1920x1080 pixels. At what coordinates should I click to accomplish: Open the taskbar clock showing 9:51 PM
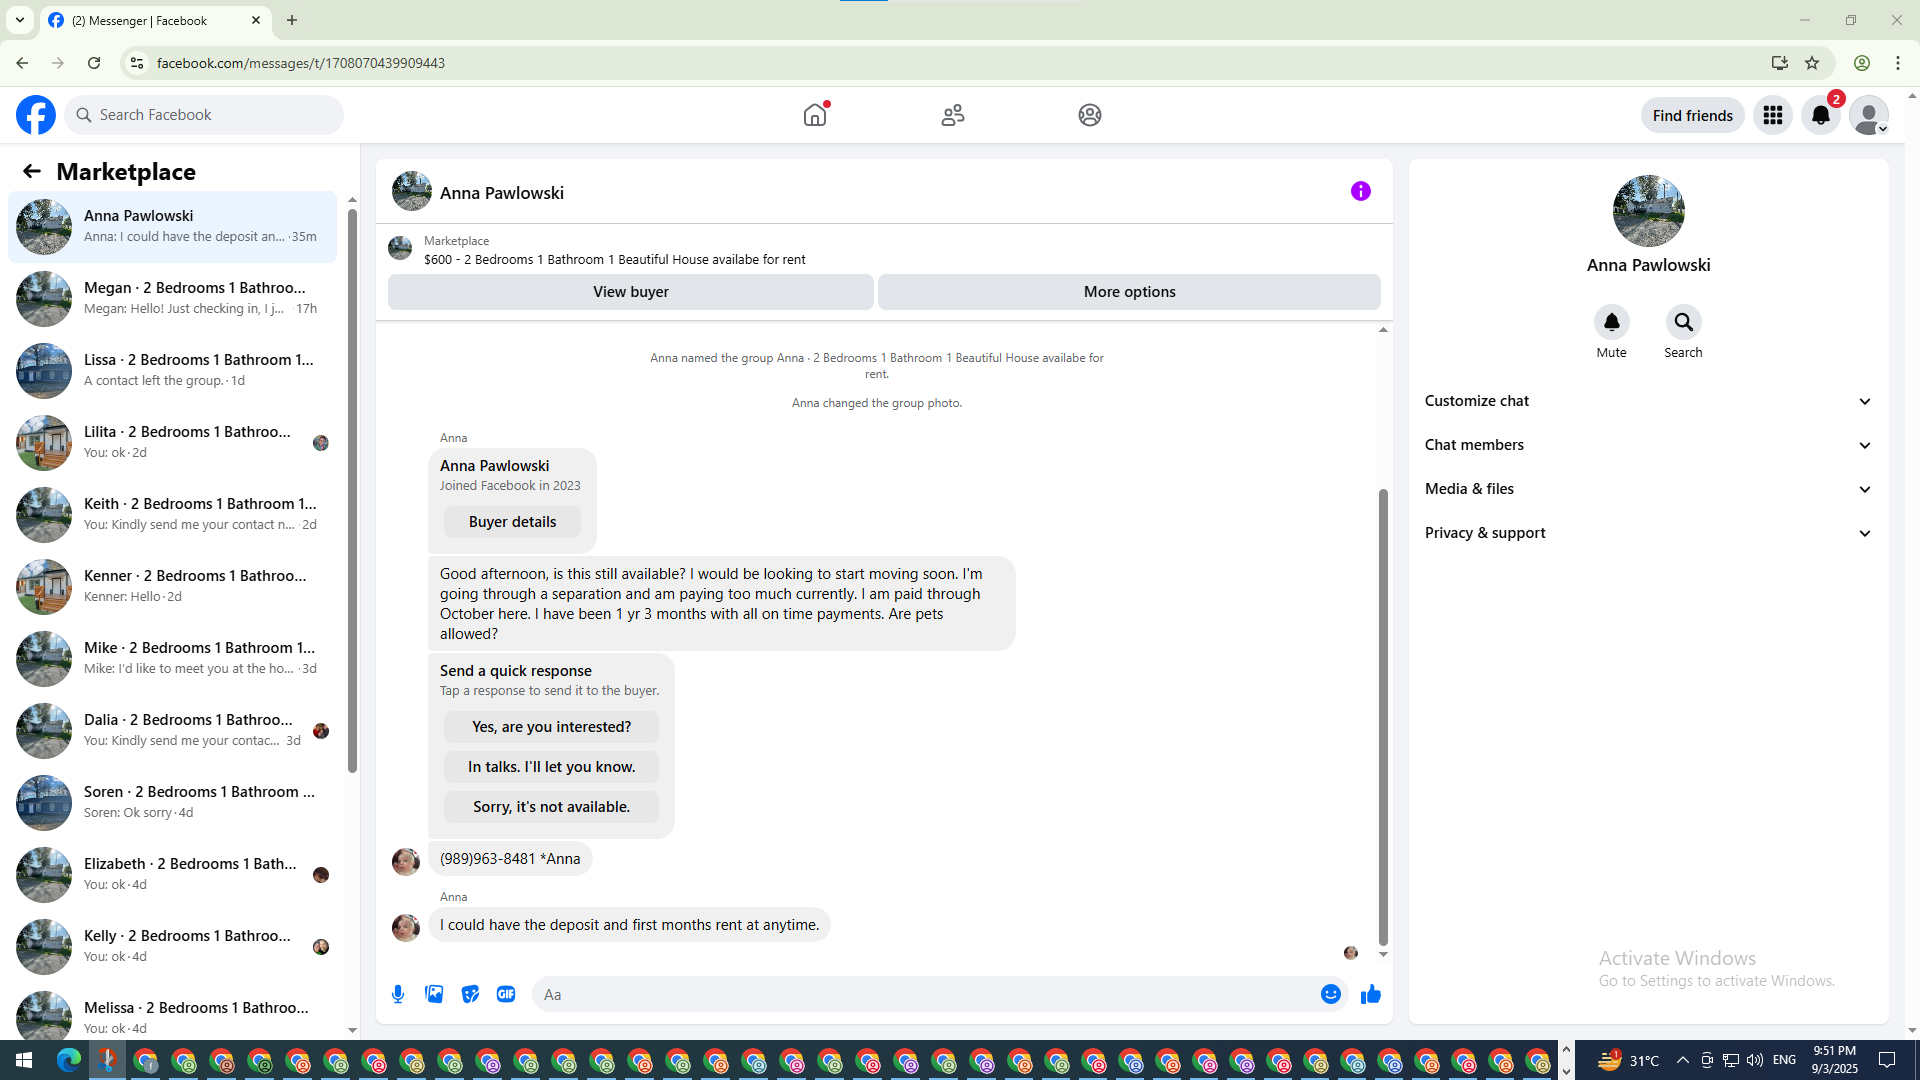(1834, 1060)
